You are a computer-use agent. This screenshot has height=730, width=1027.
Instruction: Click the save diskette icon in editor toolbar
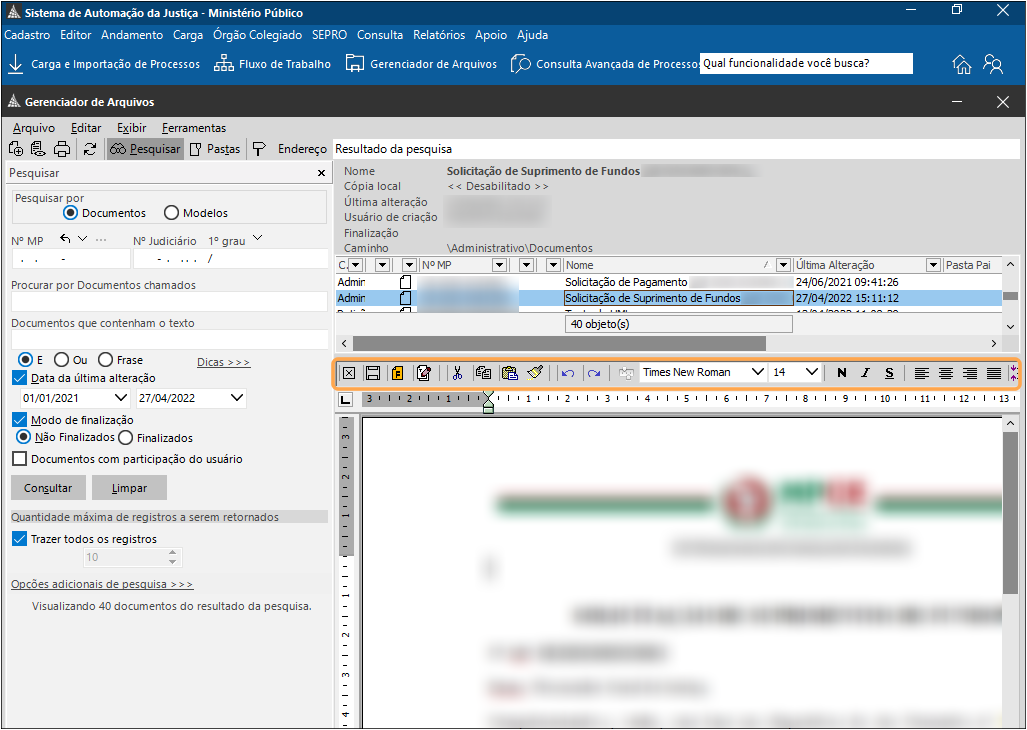point(373,373)
